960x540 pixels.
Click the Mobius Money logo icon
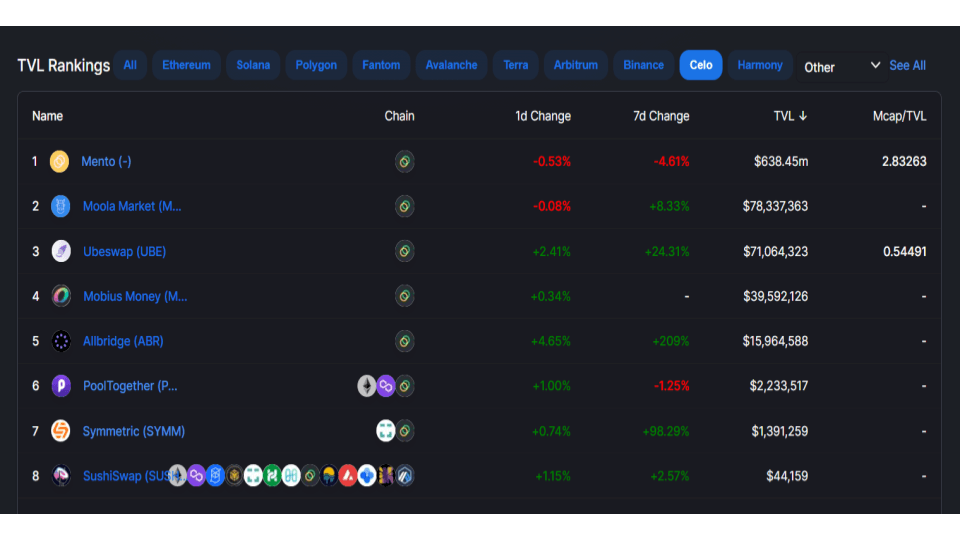pyautogui.click(x=61, y=296)
